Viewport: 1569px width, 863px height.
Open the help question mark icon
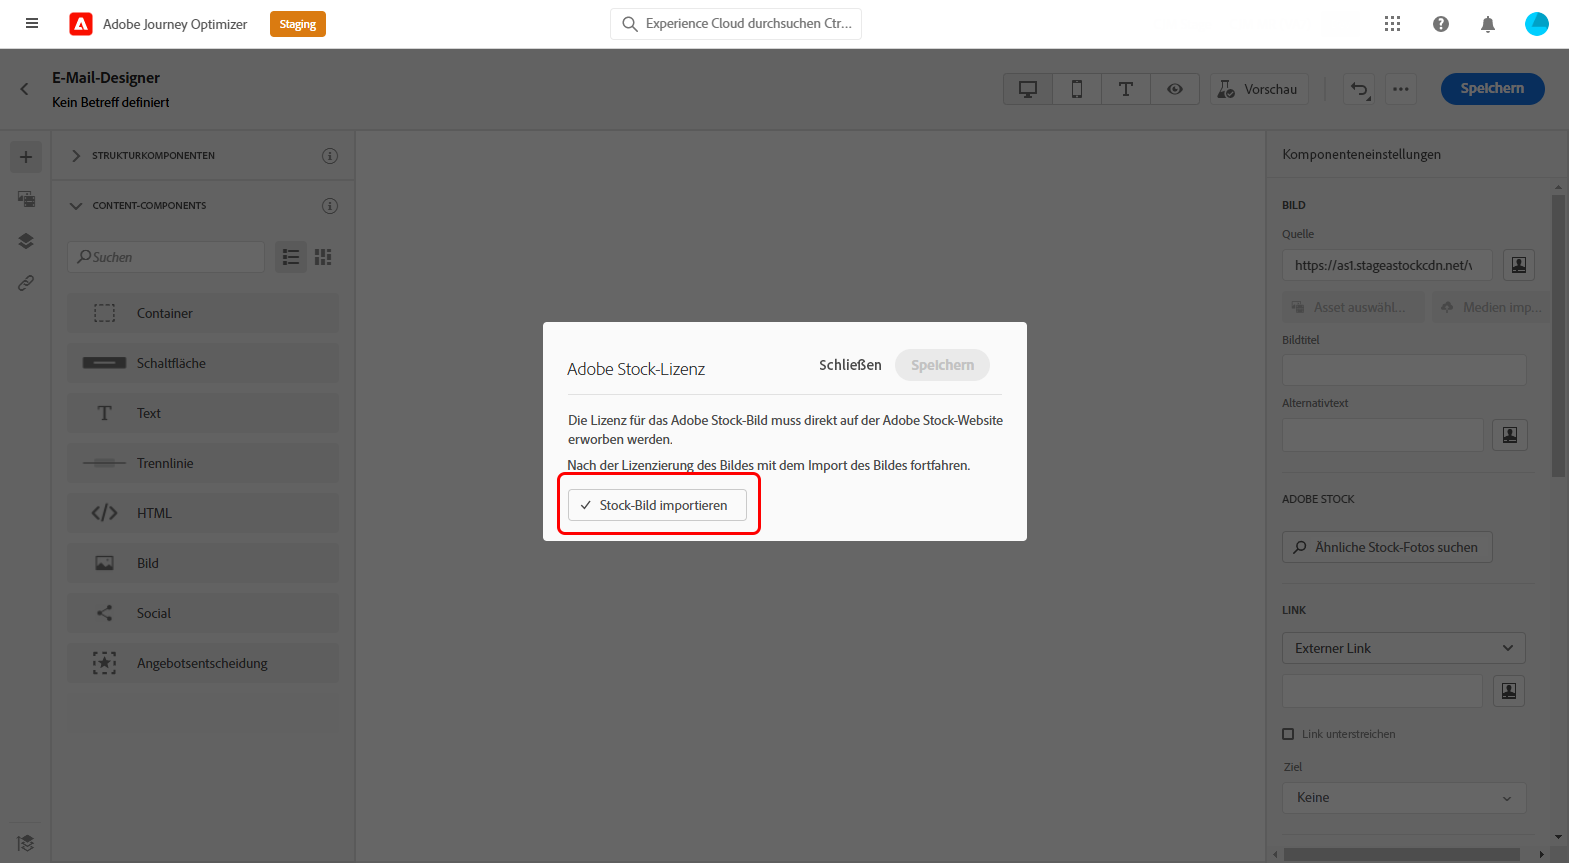click(x=1441, y=24)
